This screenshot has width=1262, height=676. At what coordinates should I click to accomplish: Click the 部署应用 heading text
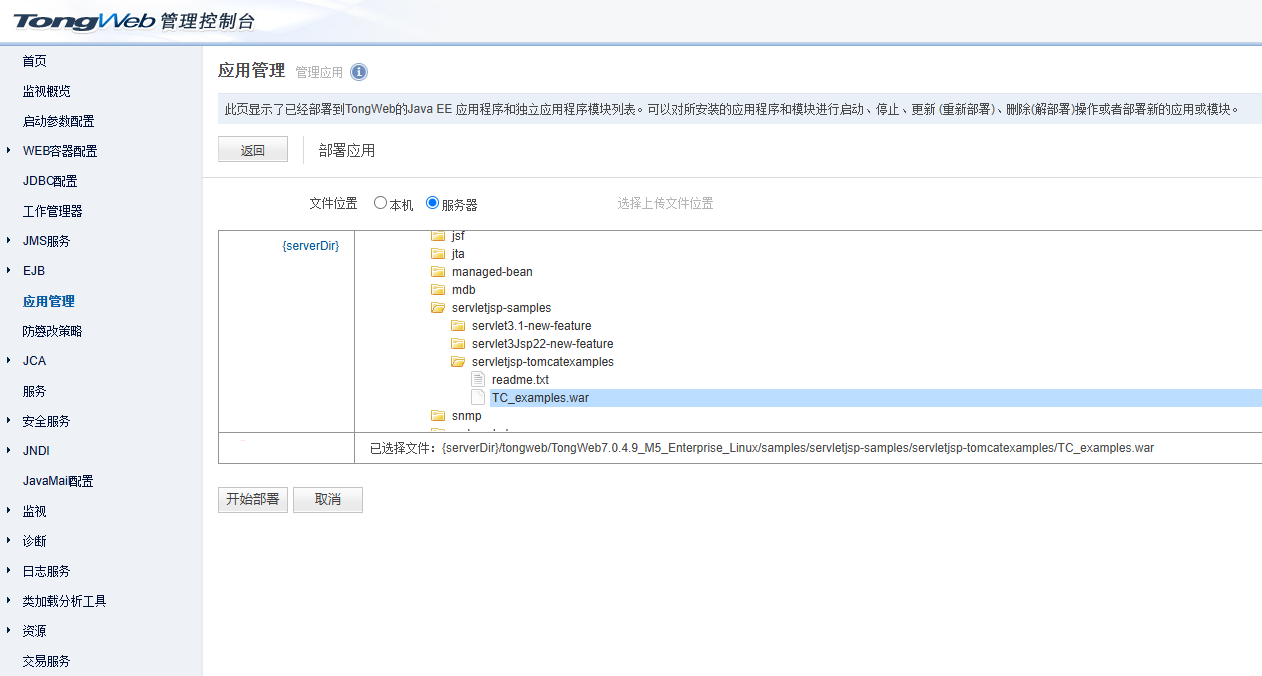[347, 151]
